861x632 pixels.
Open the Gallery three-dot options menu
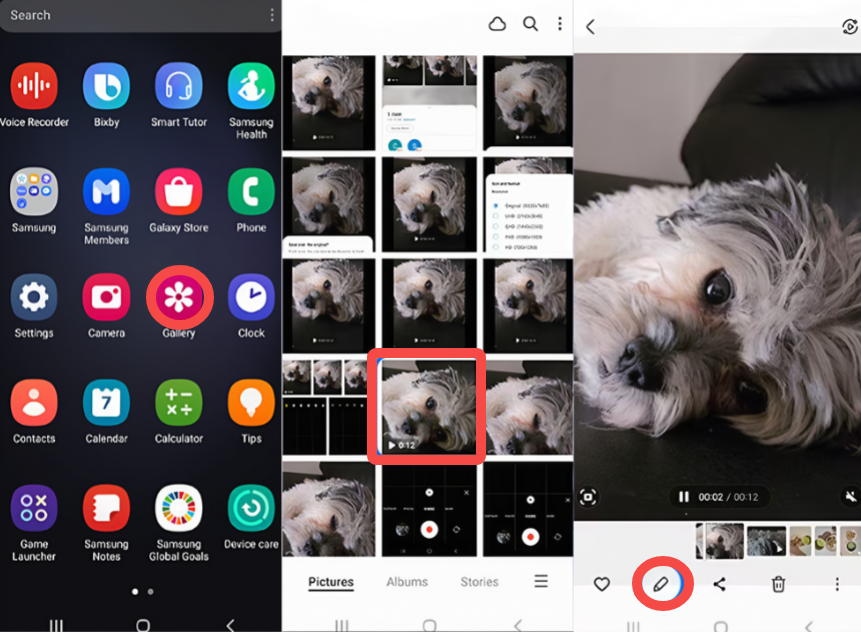coord(560,23)
